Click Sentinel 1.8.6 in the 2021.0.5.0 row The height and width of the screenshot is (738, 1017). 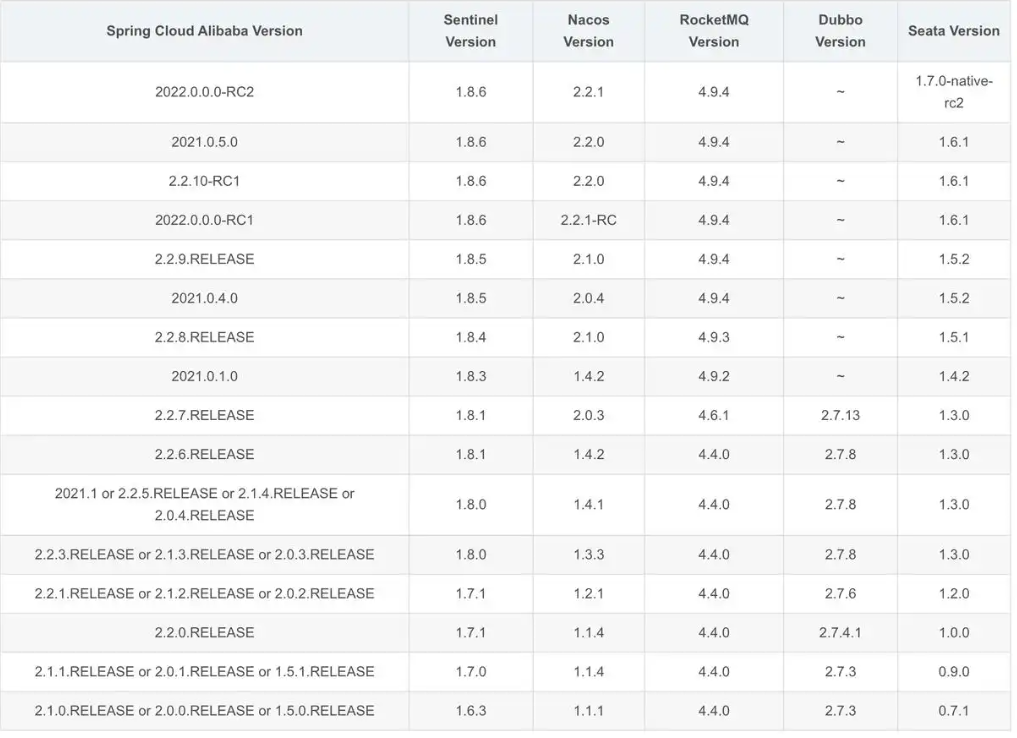[x=471, y=142]
